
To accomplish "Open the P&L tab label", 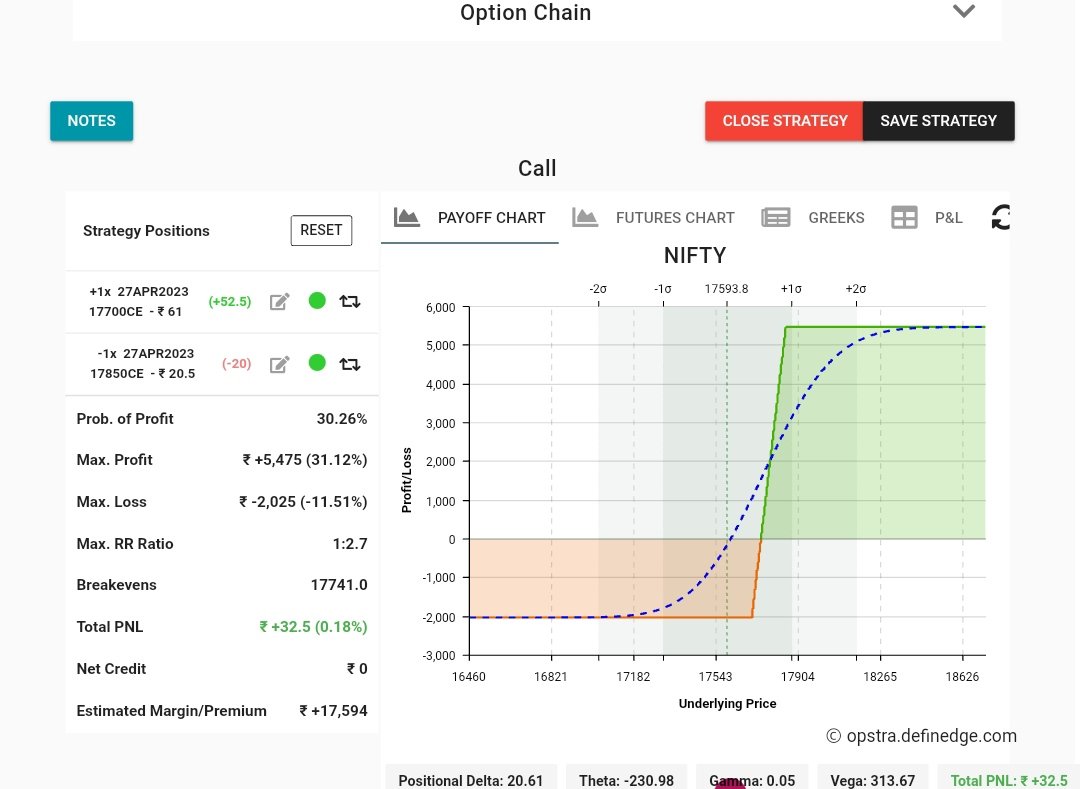I will [x=948, y=218].
